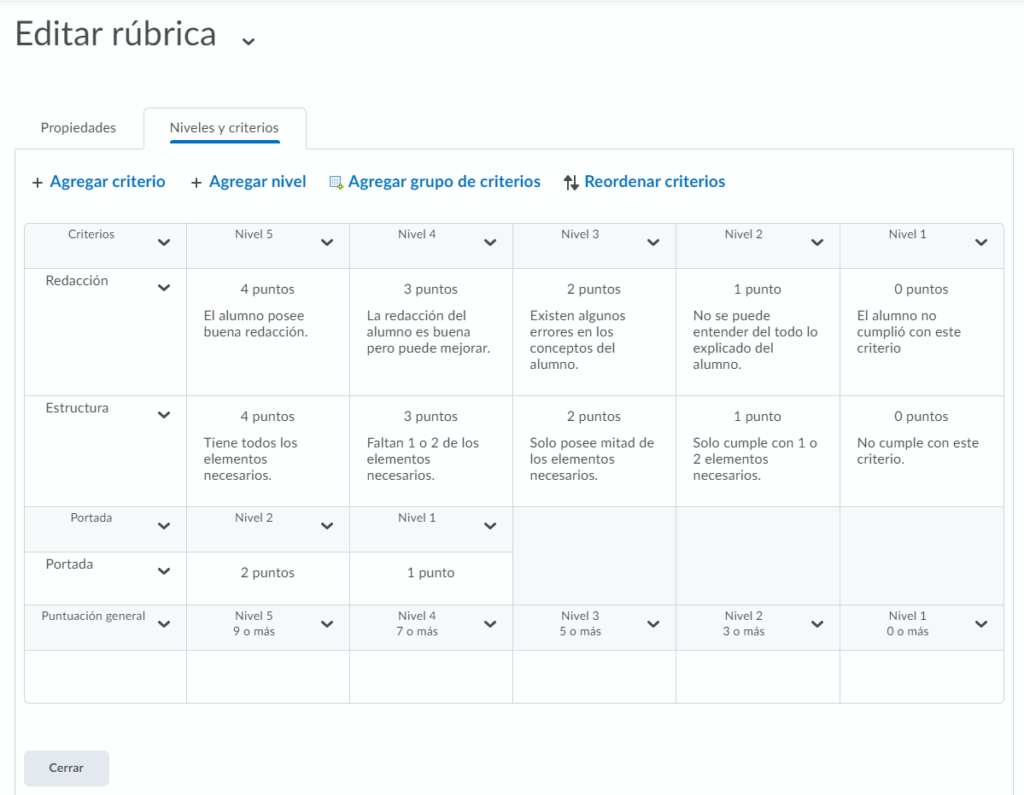Click the Reordenar criterios arrows icon
The height and width of the screenshot is (795, 1024).
click(x=571, y=183)
